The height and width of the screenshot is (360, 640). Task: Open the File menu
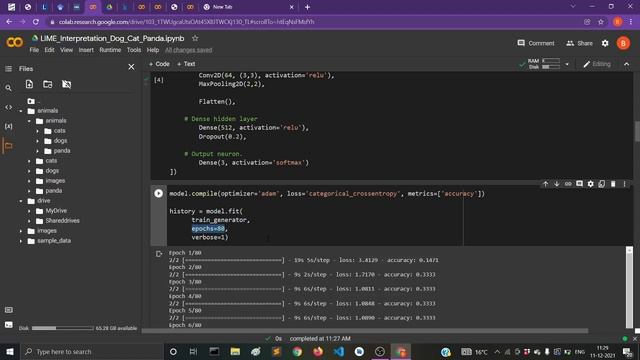pos(34,50)
